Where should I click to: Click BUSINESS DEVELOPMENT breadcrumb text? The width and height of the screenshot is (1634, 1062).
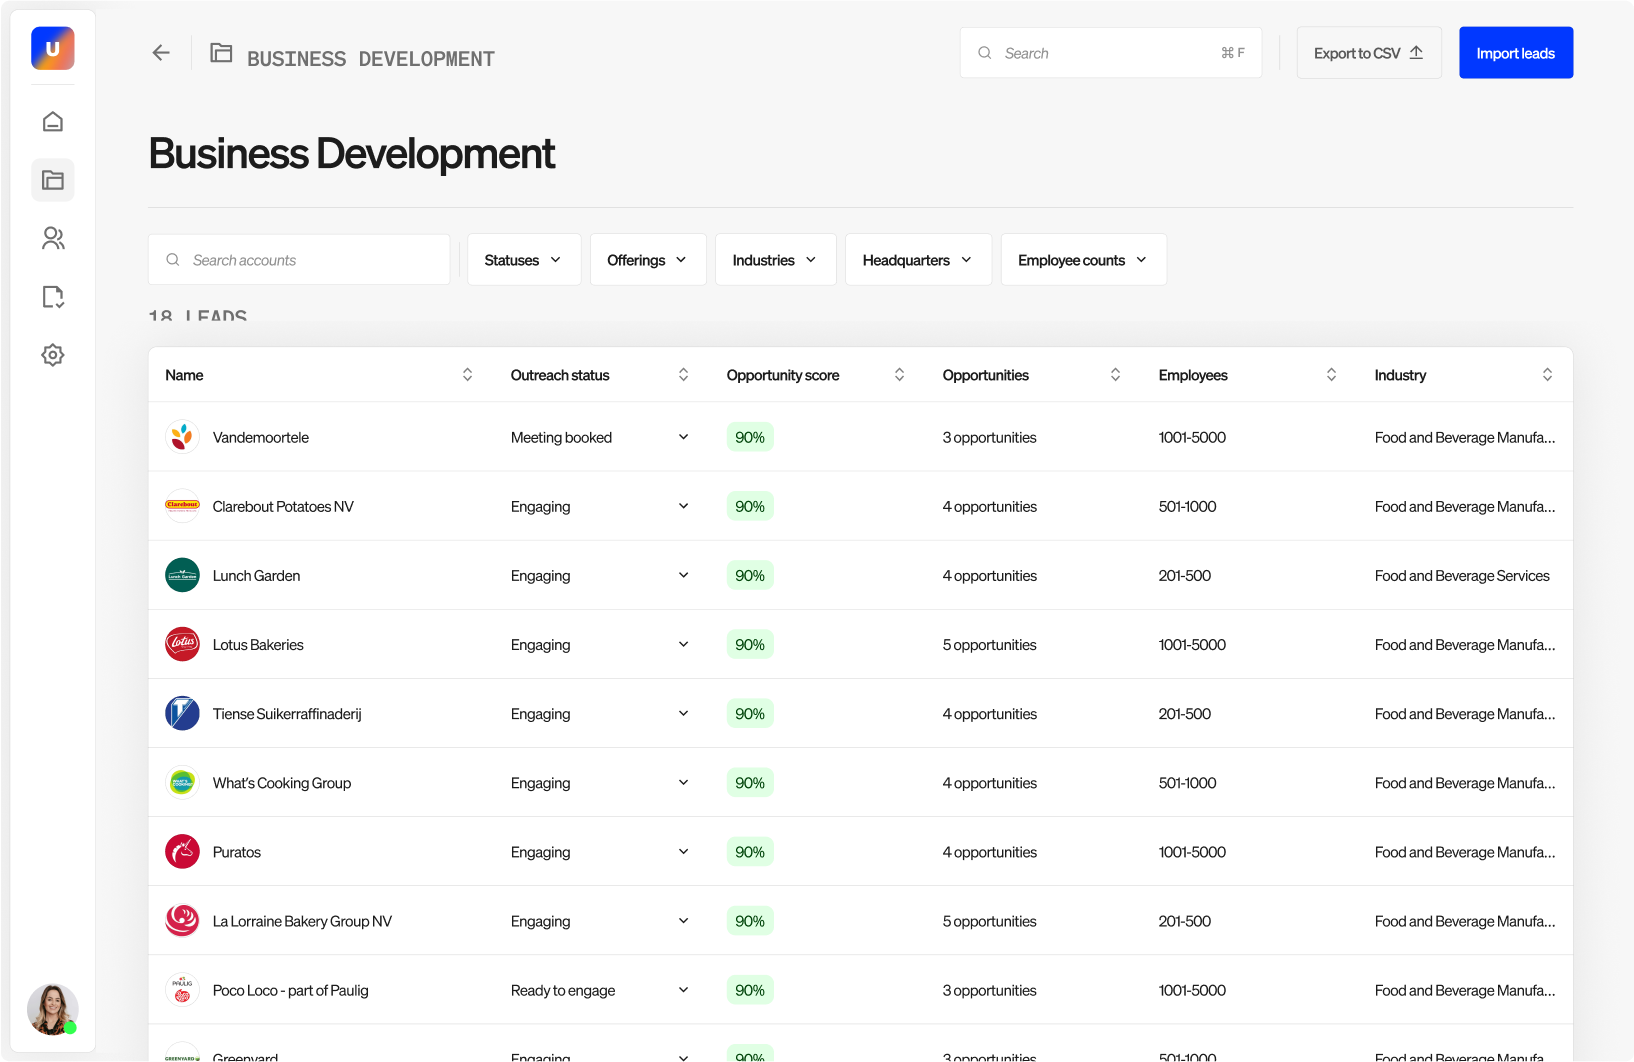pos(371,59)
